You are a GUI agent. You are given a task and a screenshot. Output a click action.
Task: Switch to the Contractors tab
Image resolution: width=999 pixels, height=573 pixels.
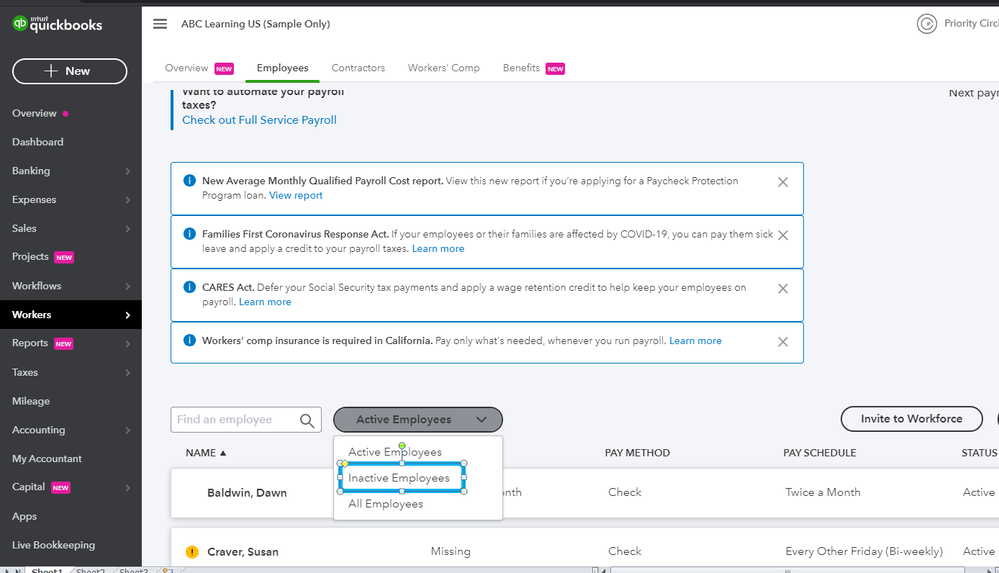click(x=358, y=68)
